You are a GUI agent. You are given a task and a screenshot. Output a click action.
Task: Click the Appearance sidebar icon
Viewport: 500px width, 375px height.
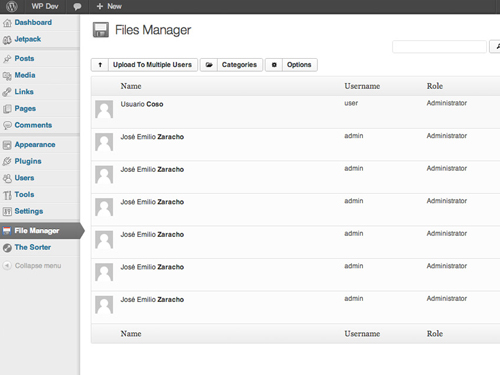[x=7, y=145]
